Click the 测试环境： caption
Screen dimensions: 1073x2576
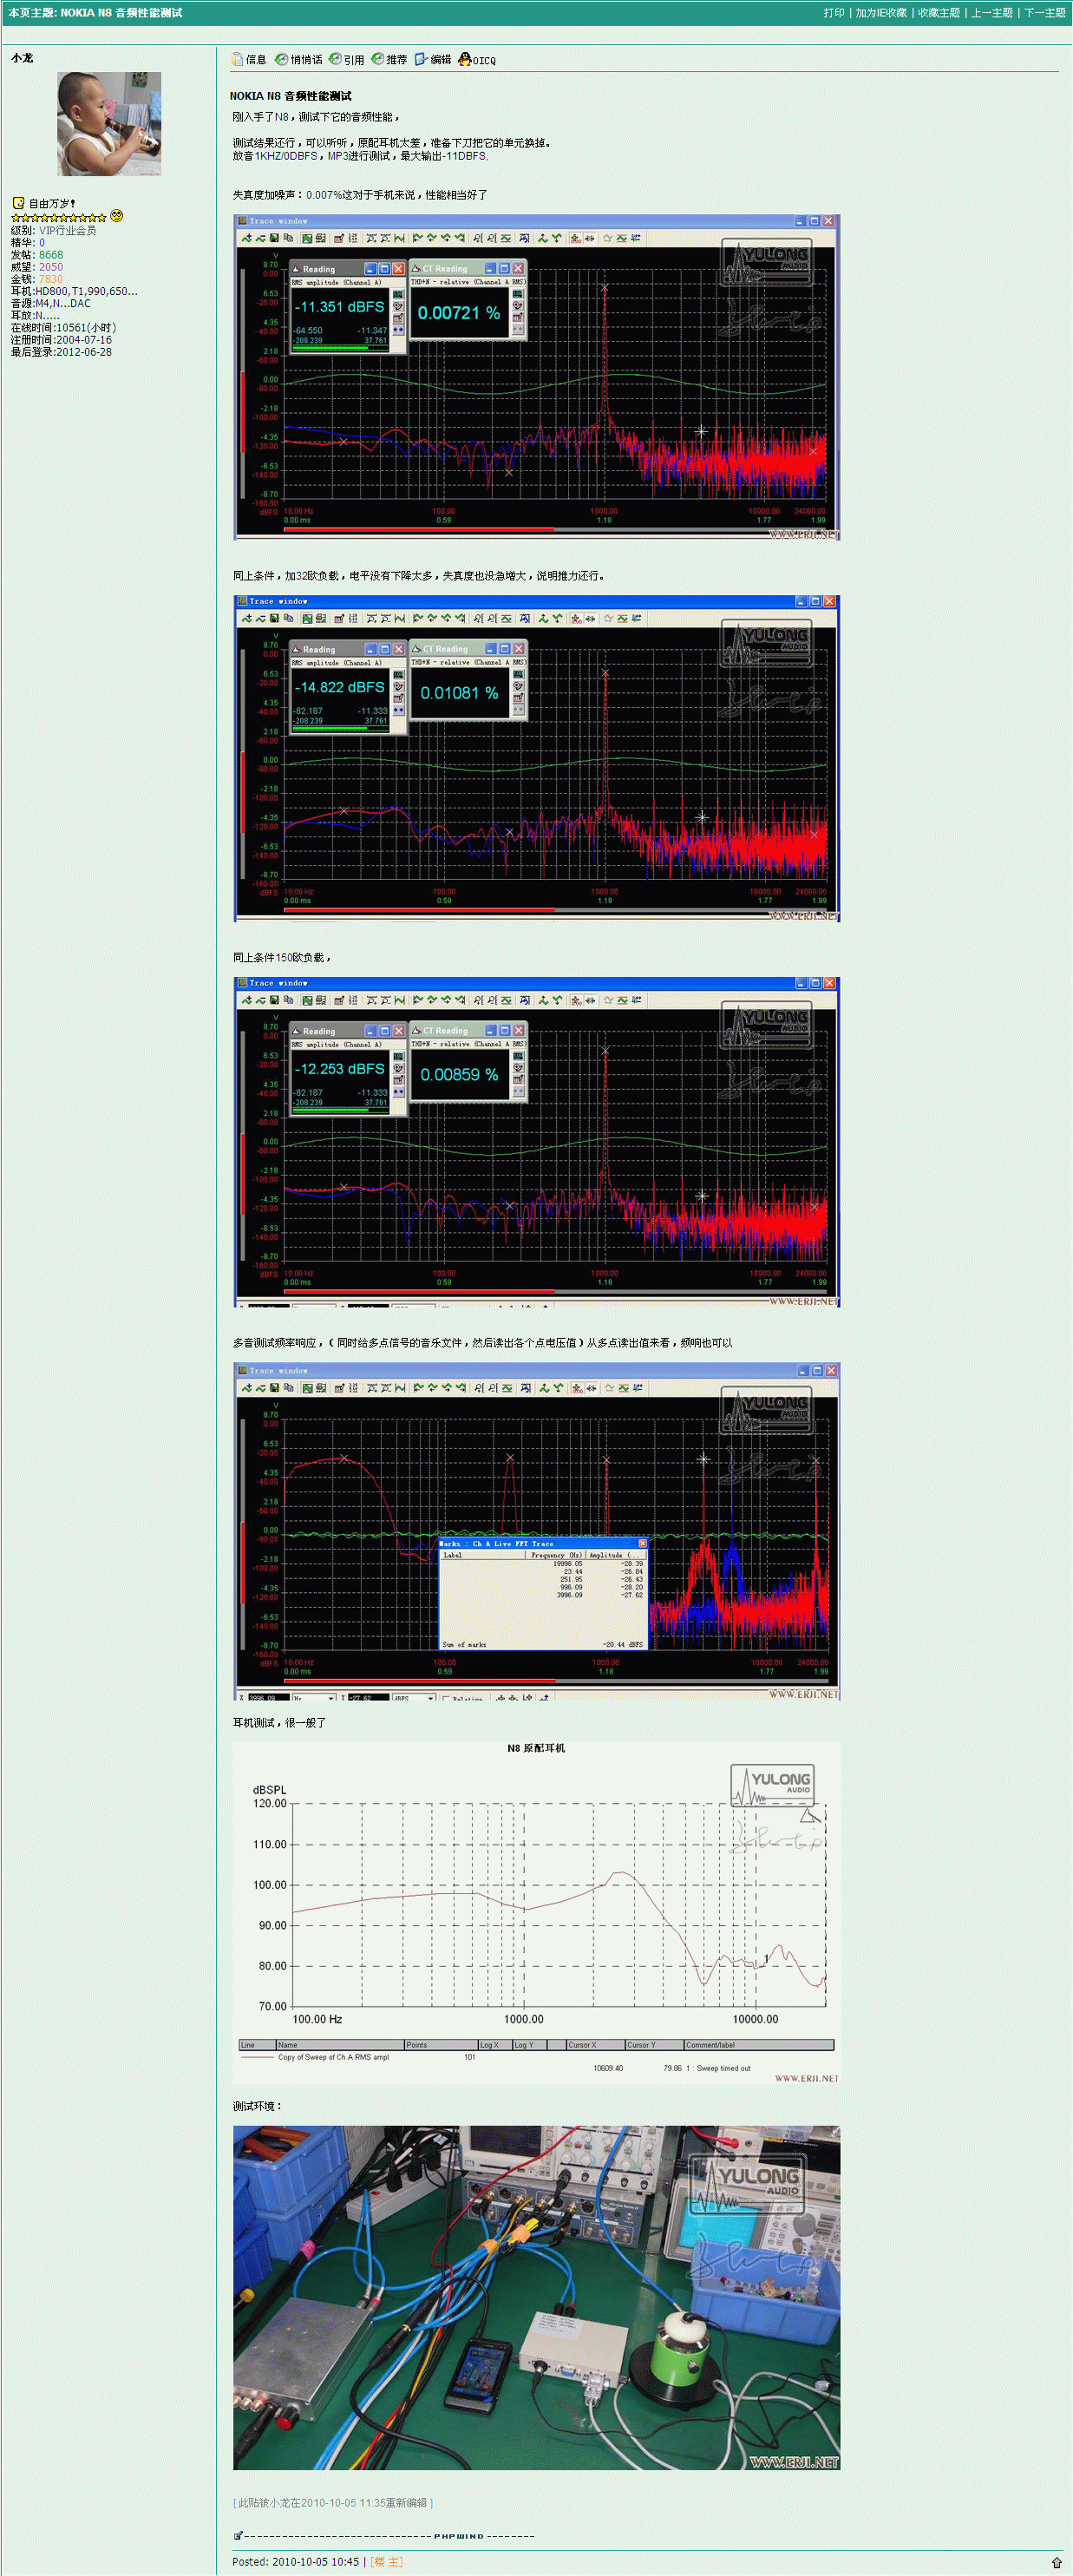pos(258,2105)
